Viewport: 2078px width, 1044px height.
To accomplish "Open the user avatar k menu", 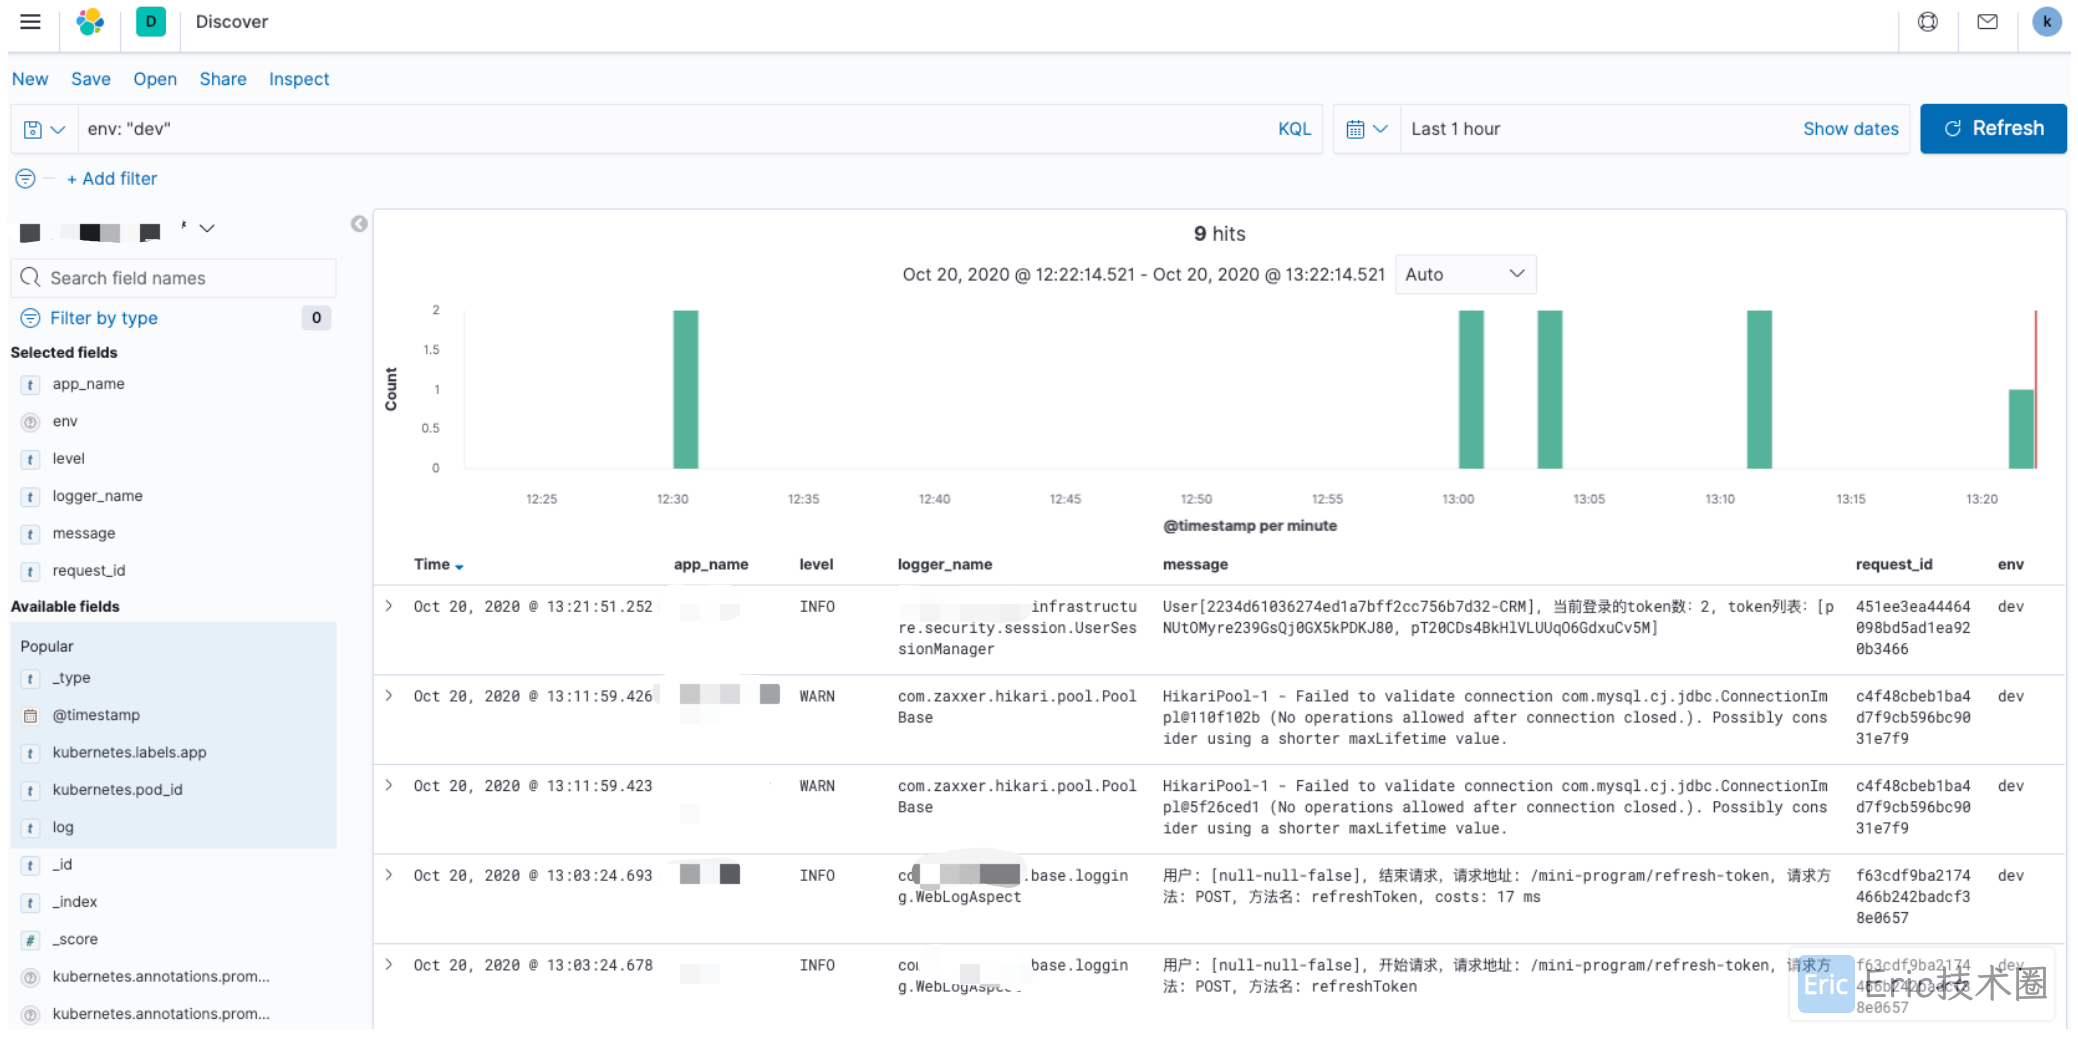I will [x=2047, y=22].
